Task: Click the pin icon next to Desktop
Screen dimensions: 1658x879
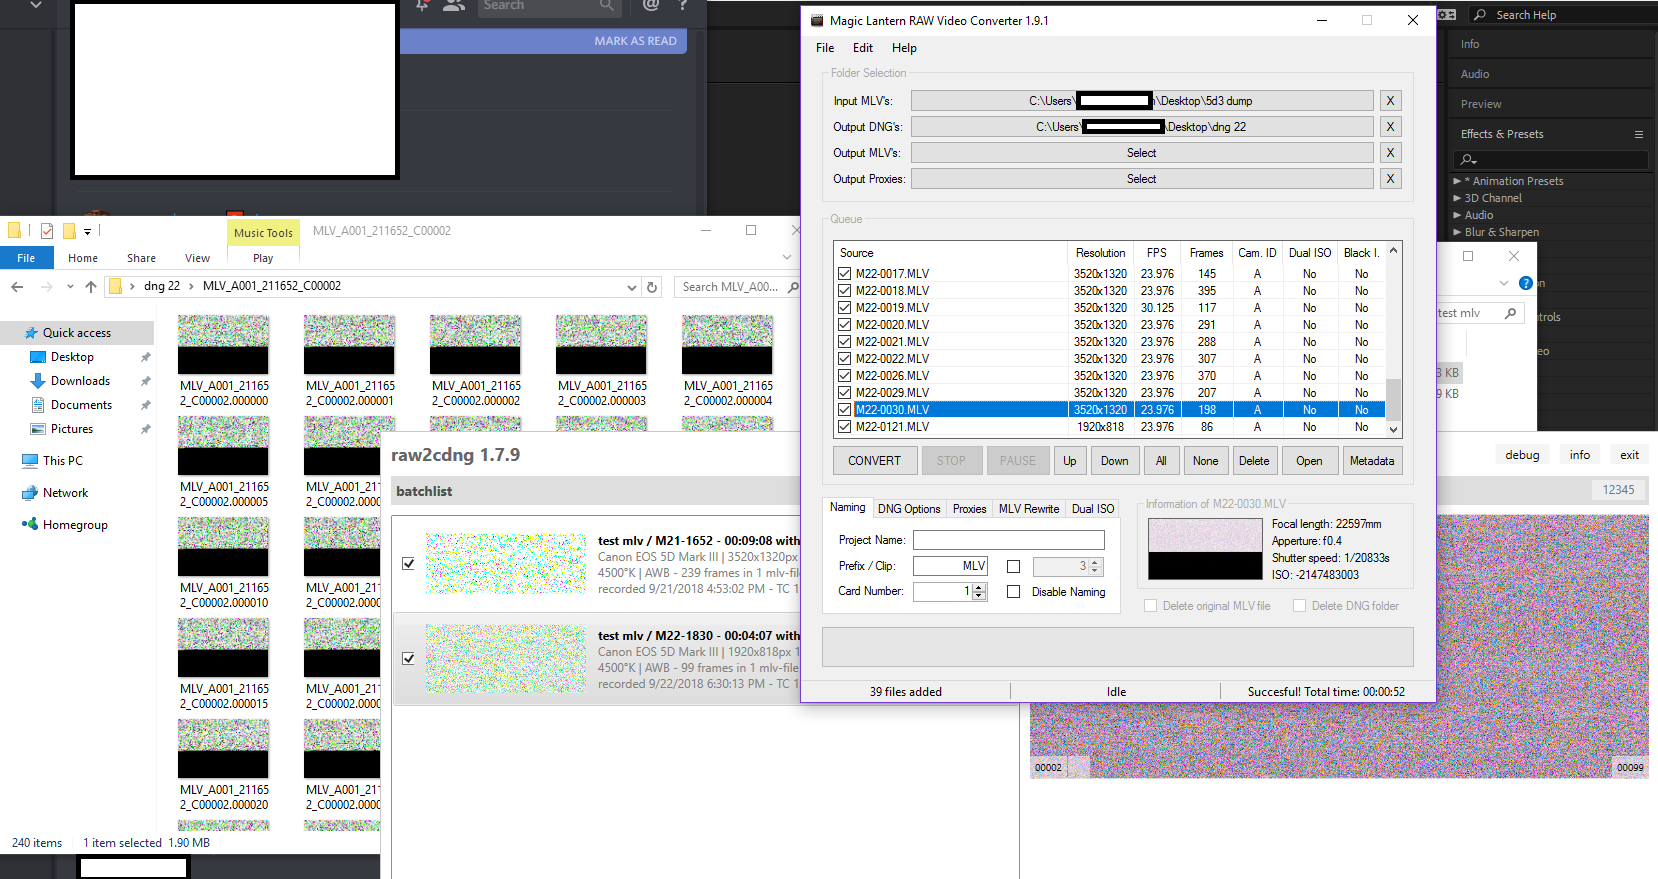Action: coord(145,357)
